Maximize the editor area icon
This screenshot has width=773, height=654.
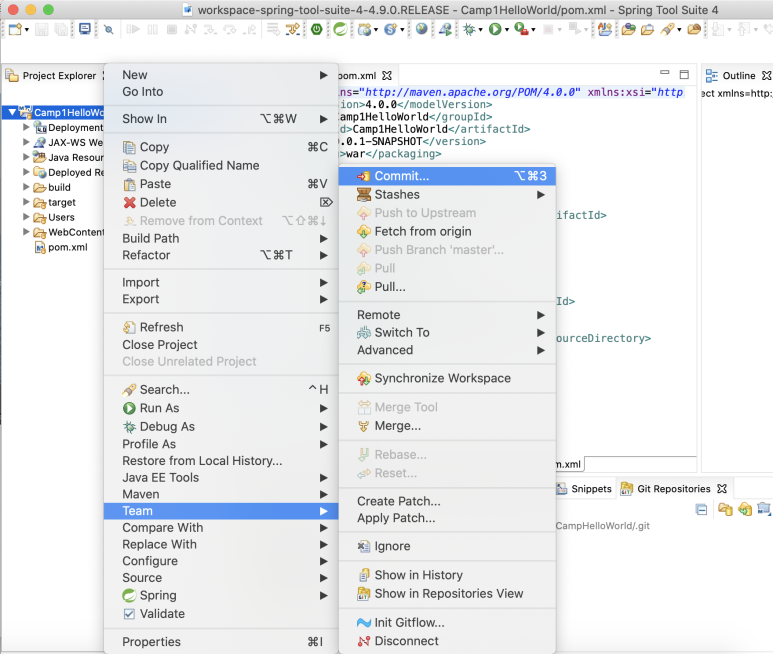point(684,74)
